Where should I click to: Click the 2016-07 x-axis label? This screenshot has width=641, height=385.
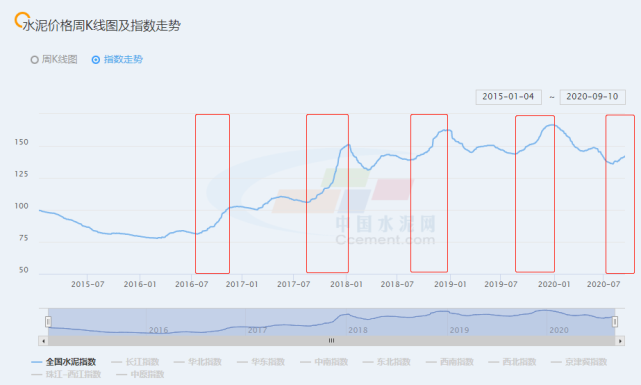pos(191,284)
